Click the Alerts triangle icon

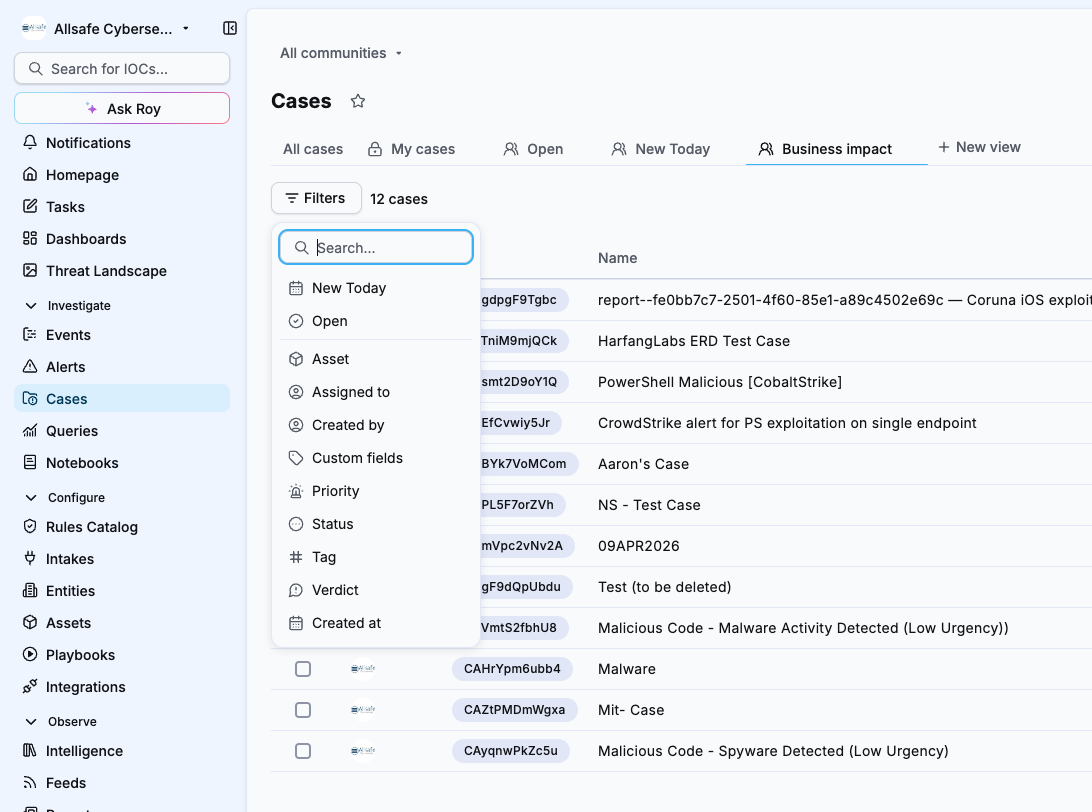coord(30,367)
